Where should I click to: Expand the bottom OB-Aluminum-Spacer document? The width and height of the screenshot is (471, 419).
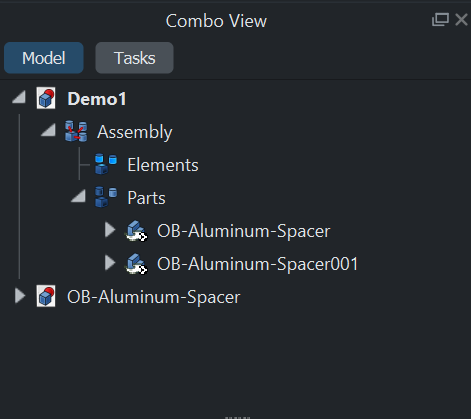[20, 296]
